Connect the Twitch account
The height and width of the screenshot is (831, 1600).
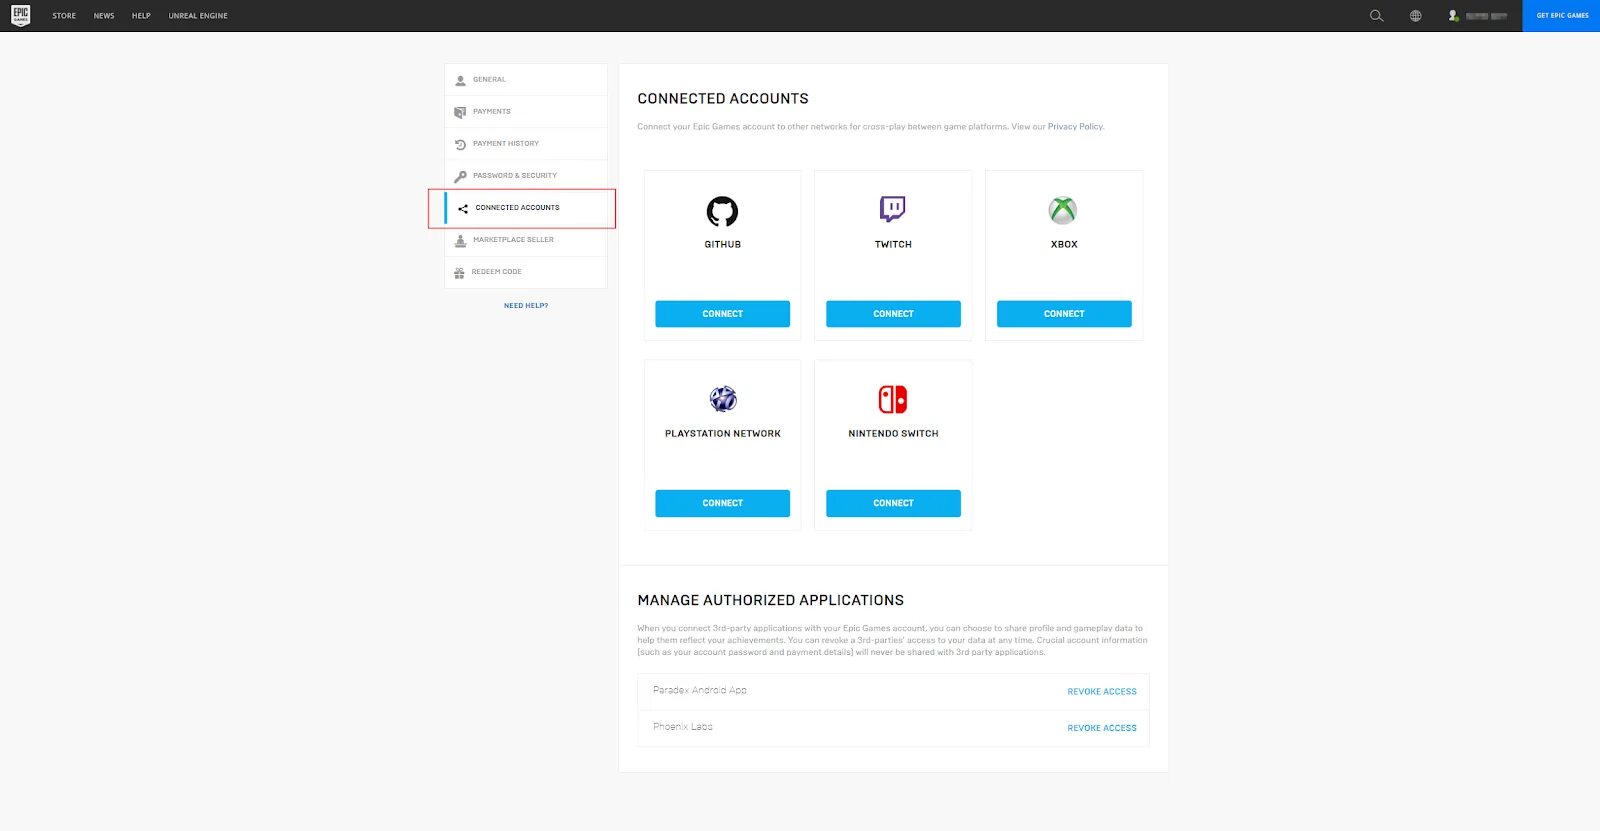893,314
